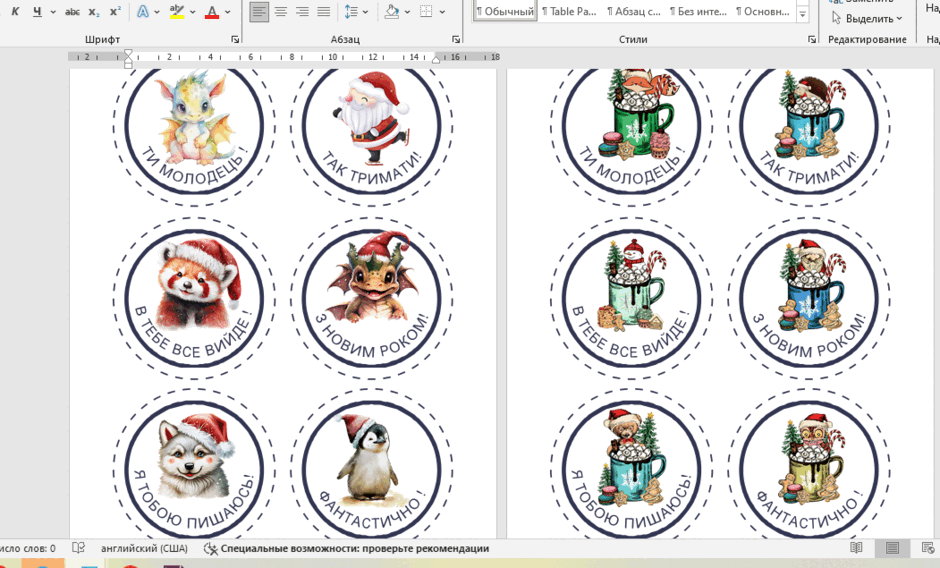
Task: Open Шрифт dialog launcher
Action: (235, 40)
